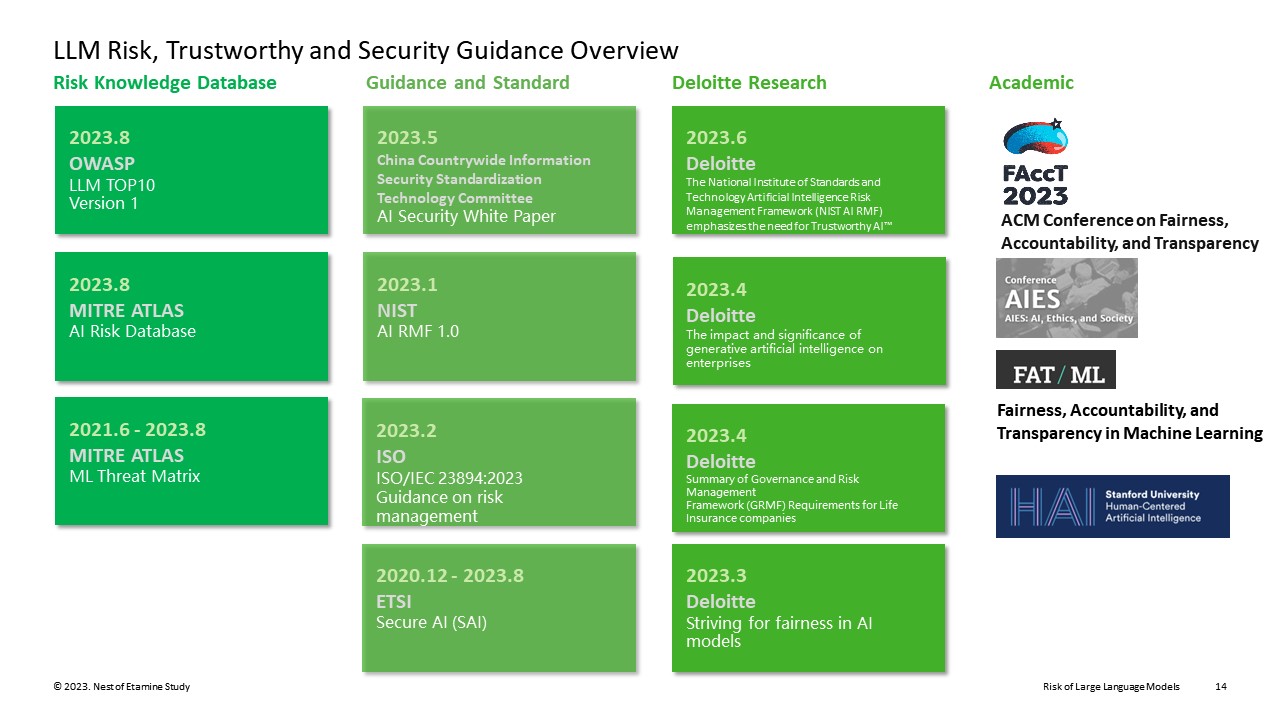Viewport: 1280px width, 720px height.
Task: Click the 'Deloitte Research' column heading
Action: [x=750, y=83]
